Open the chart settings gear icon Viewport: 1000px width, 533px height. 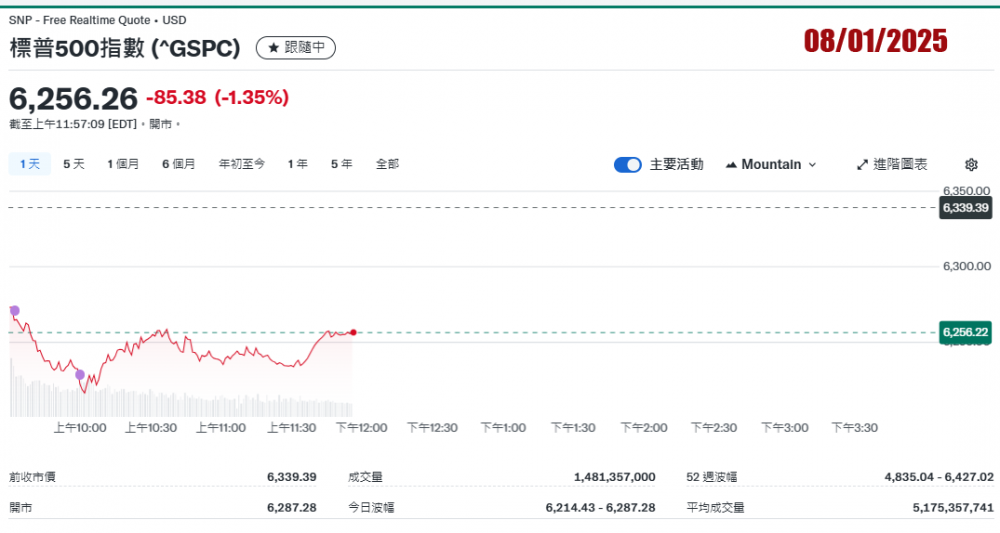tap(971, 165)
